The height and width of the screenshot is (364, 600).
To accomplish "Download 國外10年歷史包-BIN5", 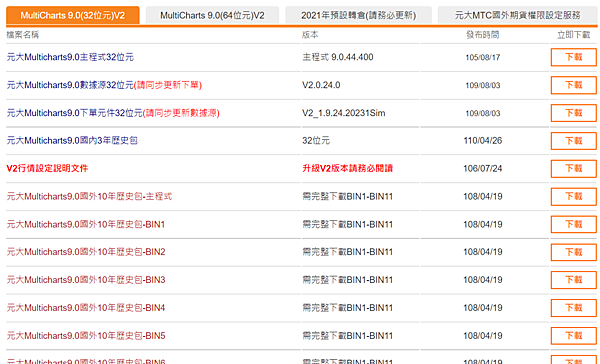I will click(574, 336).
